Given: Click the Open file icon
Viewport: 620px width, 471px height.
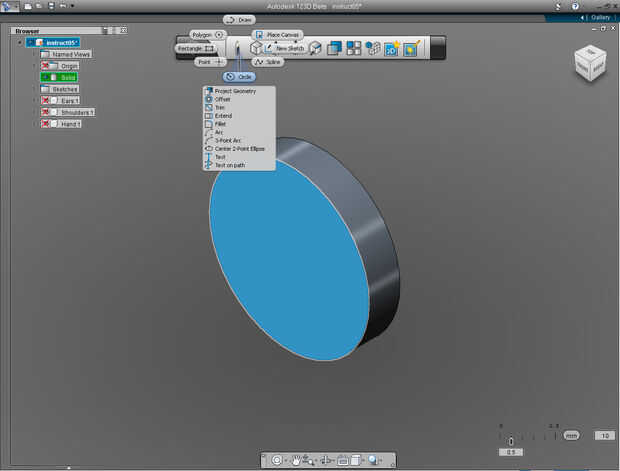Looking at the screenshot, I should click(39, 6).
